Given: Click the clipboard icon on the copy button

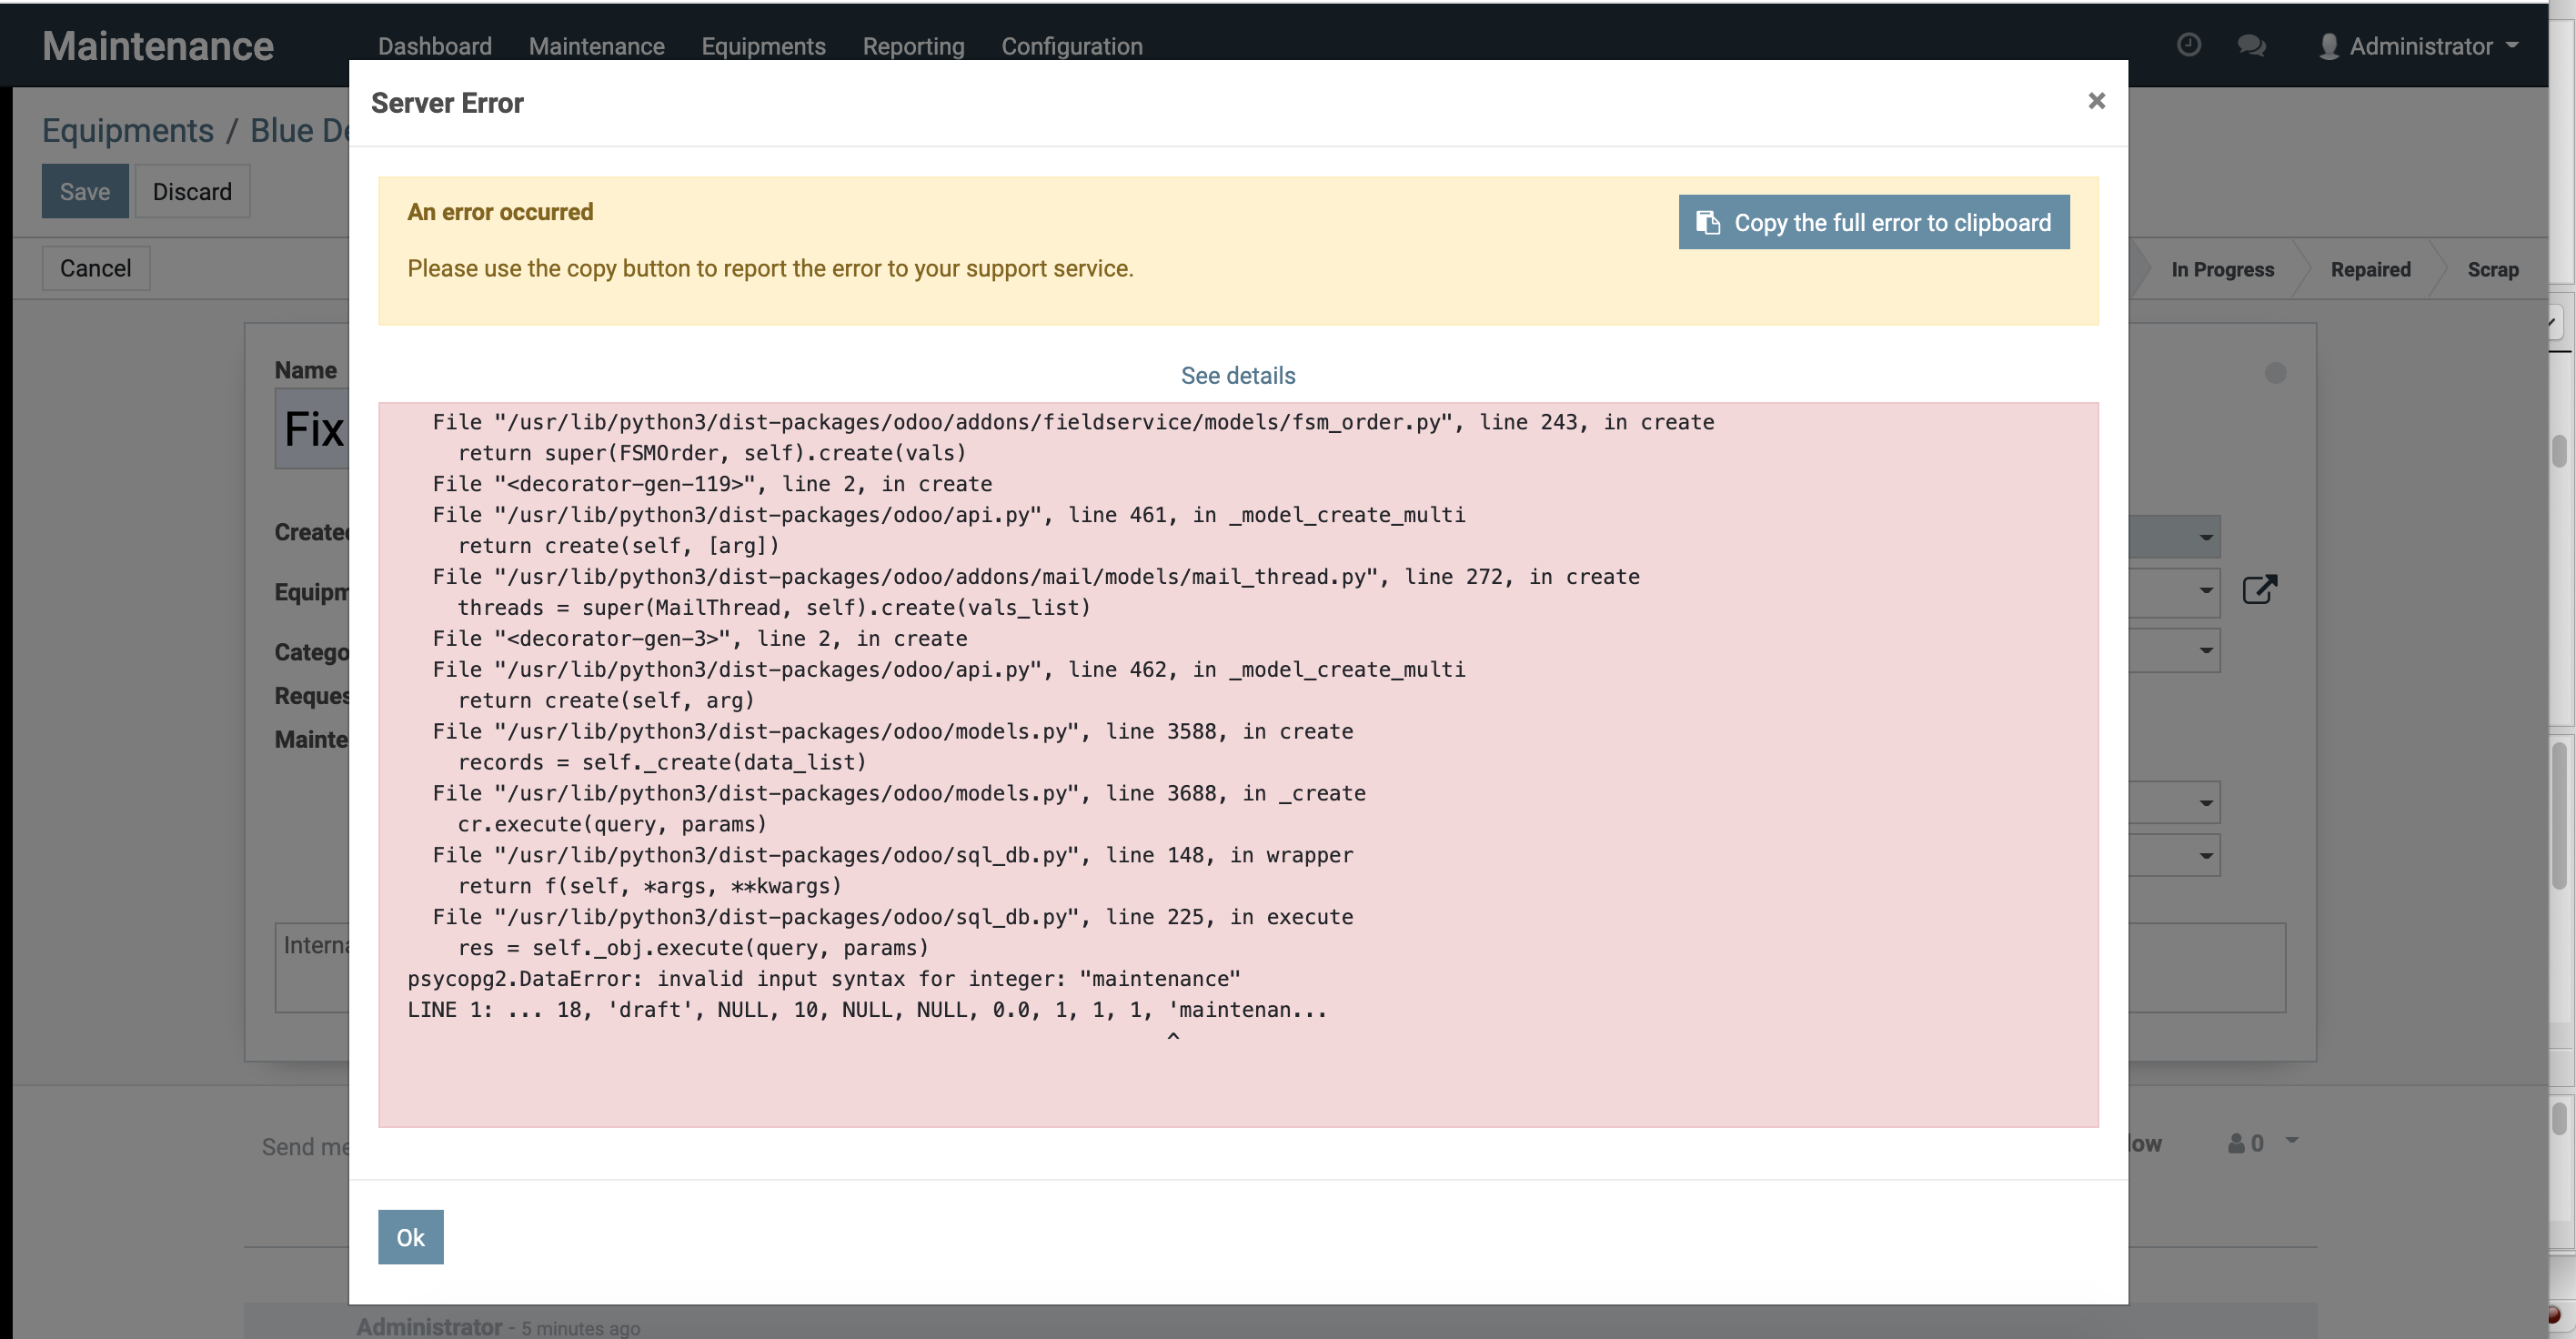Looking at the screenshot, I should coord(1709,222).
